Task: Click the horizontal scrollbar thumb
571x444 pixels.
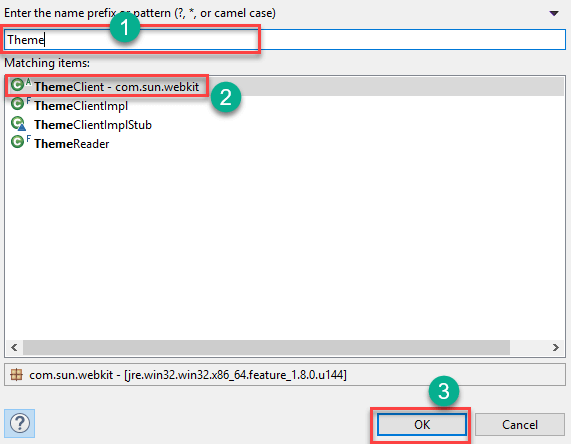Action: (266, 347)
